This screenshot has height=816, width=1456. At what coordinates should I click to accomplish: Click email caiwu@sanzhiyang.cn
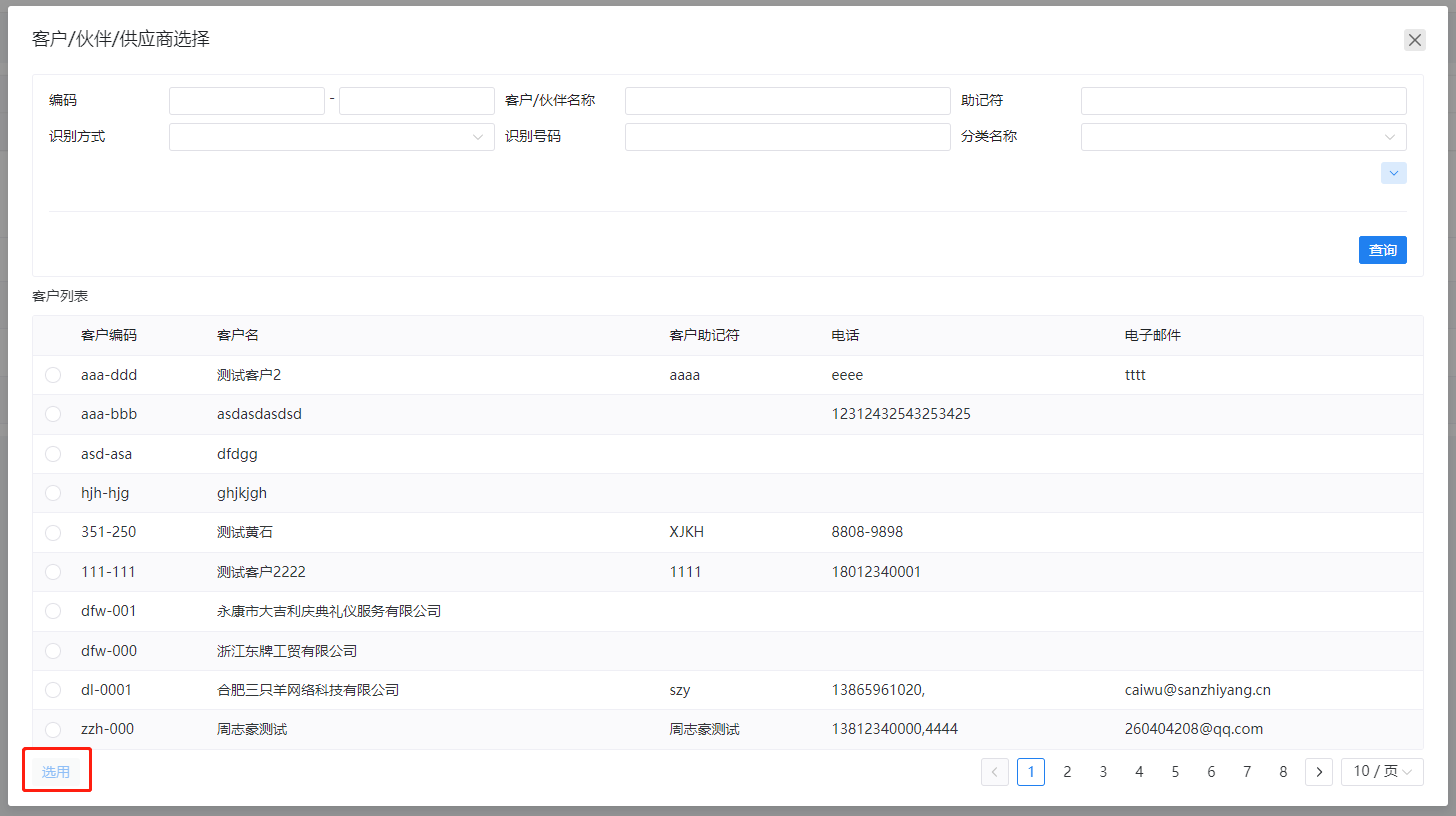tap(1198, 690)
